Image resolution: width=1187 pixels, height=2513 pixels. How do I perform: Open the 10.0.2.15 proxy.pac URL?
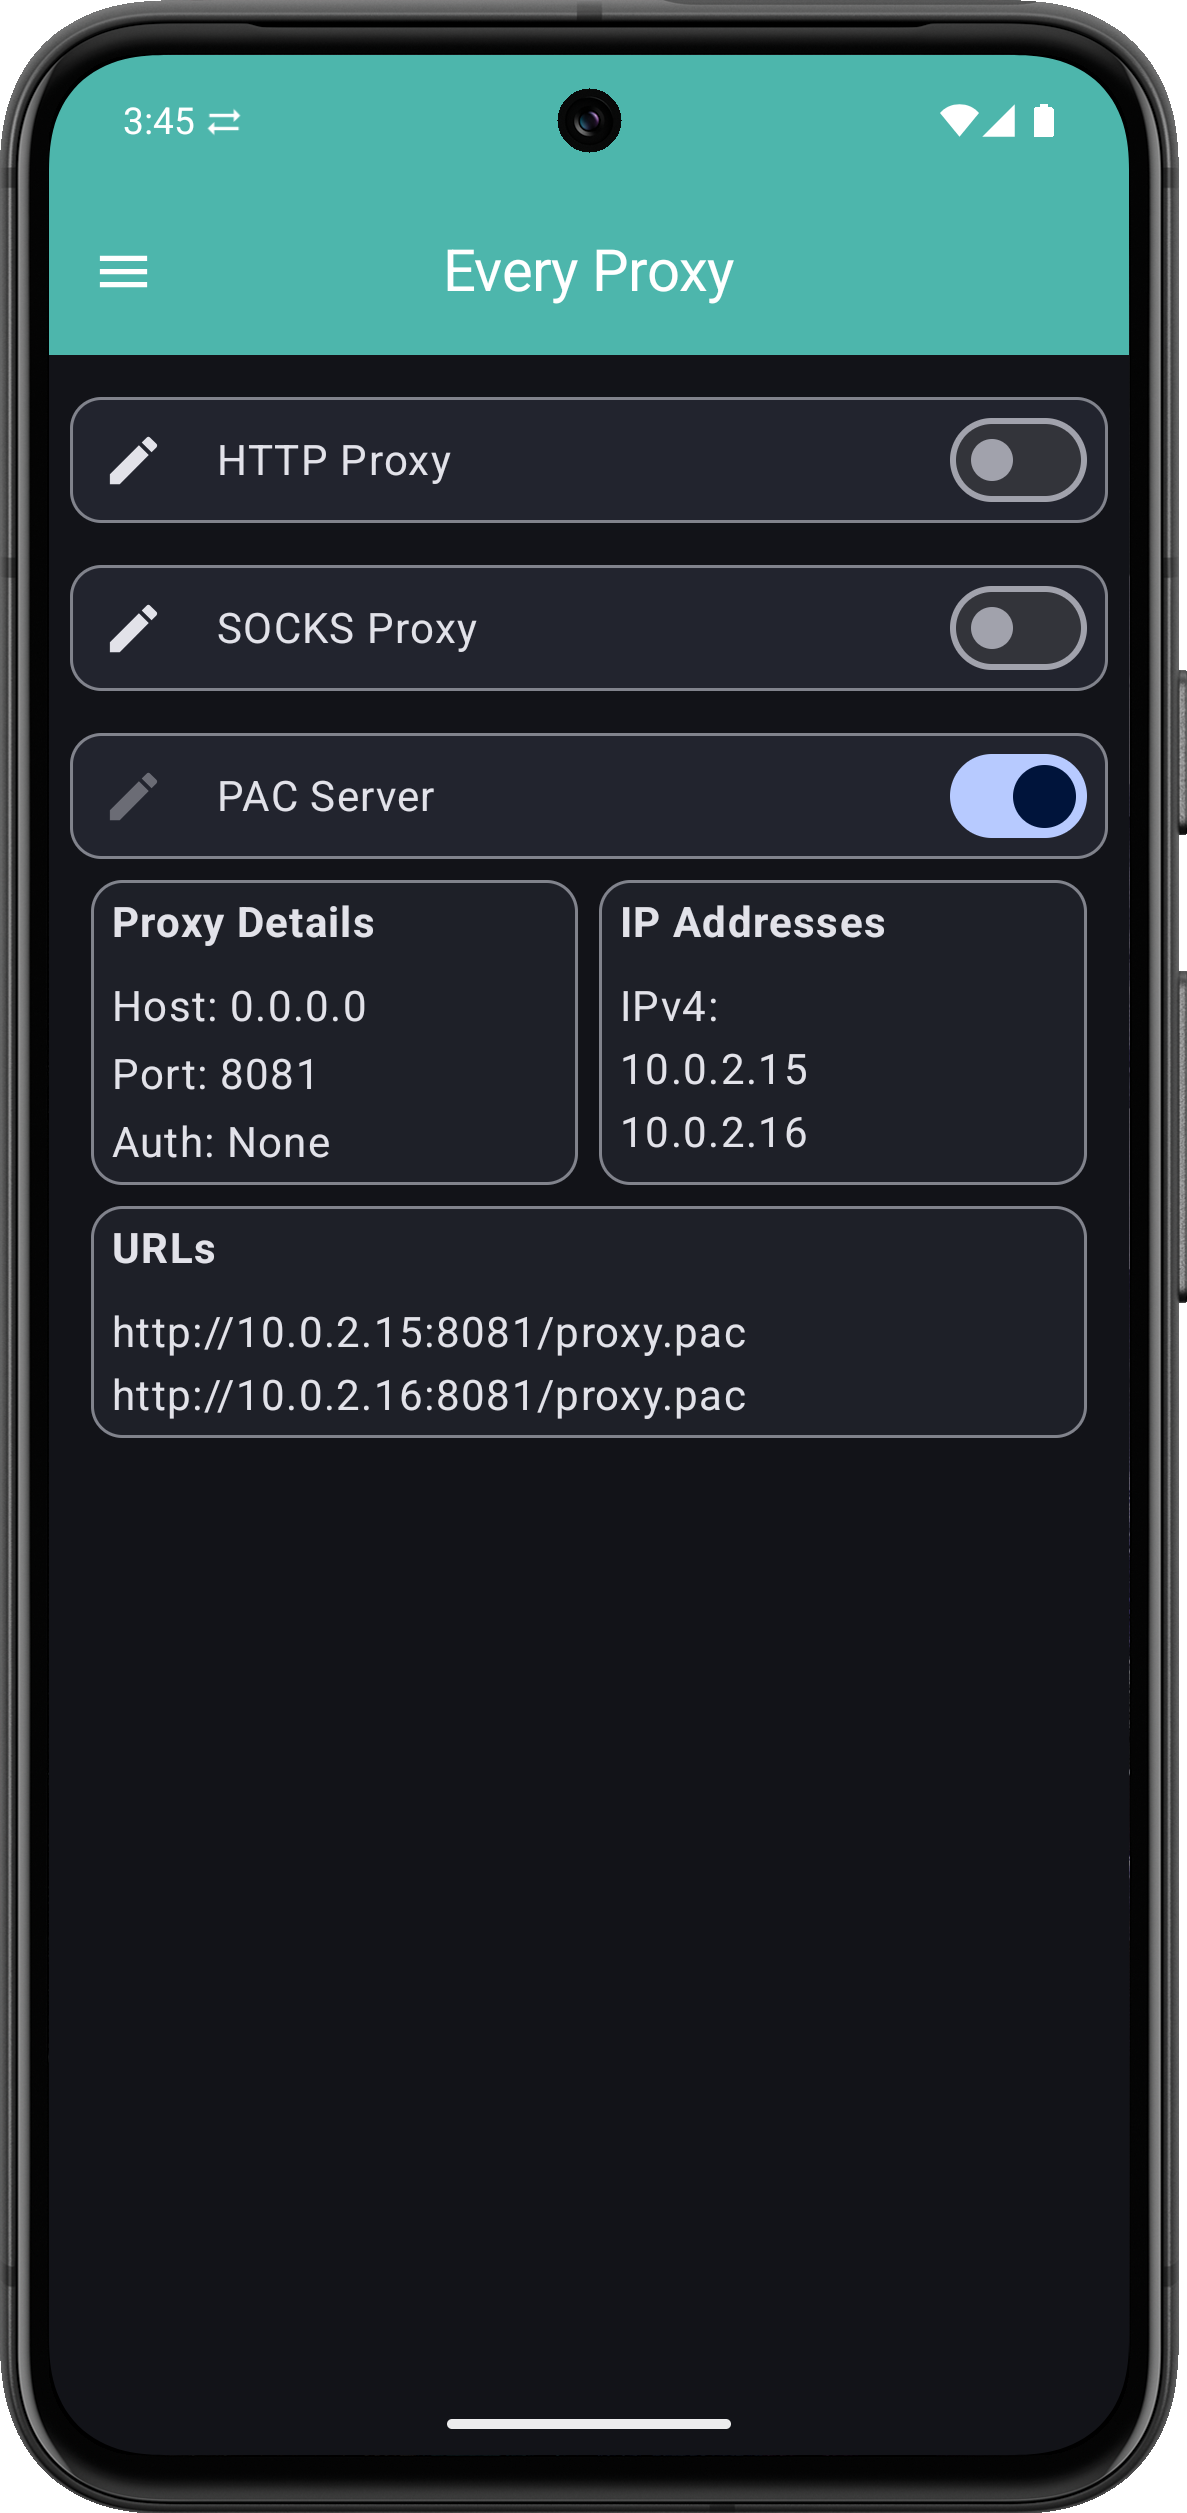point(429,1333)
